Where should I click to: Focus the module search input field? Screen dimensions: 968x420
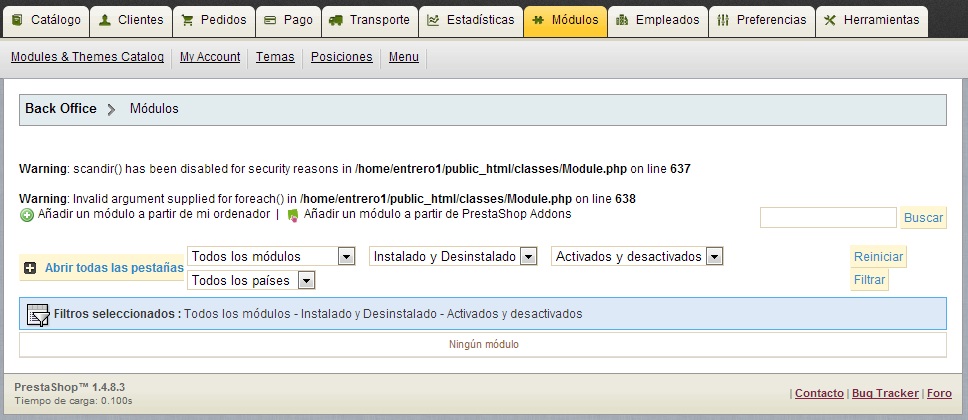pos(828,217)
